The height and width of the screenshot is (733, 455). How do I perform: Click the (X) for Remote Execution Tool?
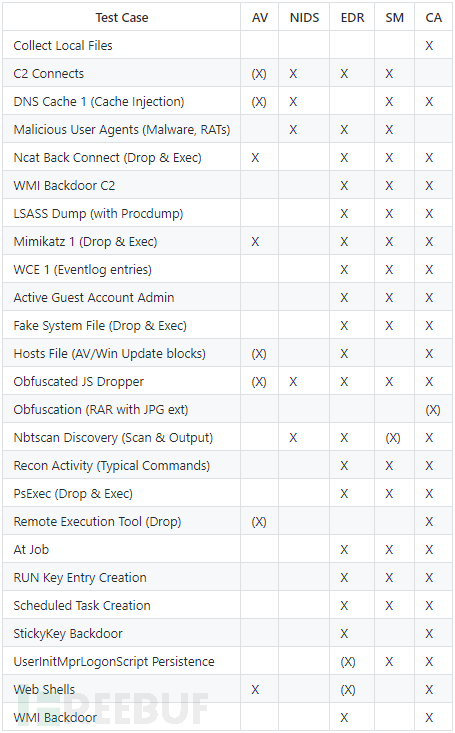(x=259, y=522)
